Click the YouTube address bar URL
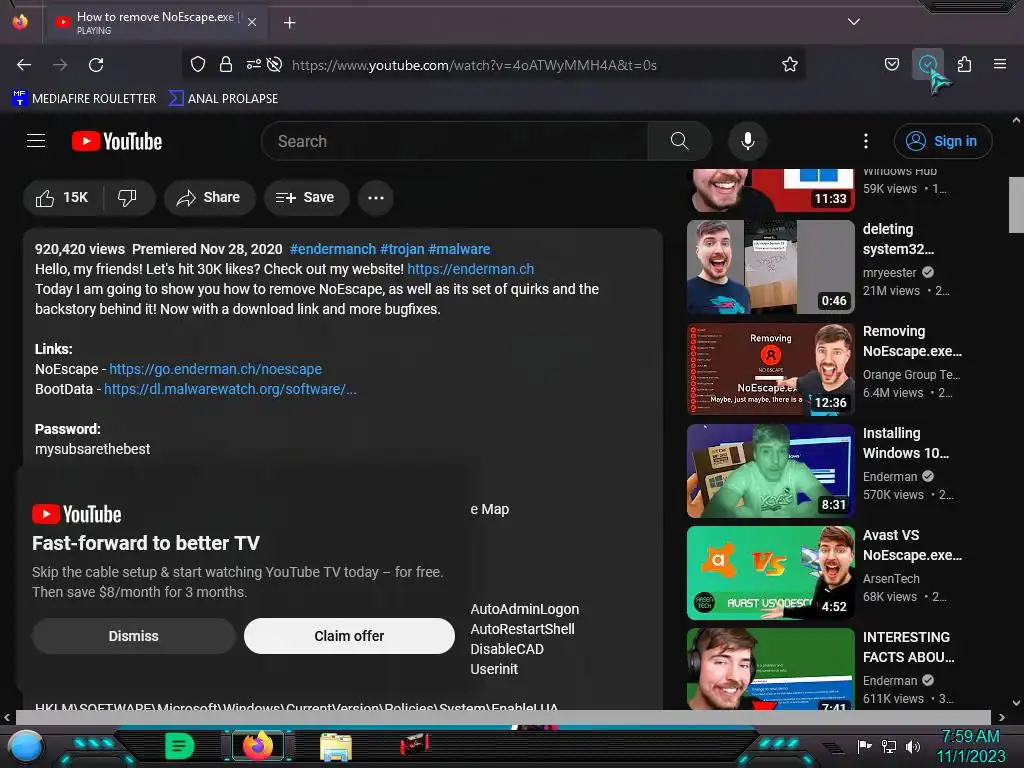Screen dimensions: 1024x768 (x=474, y=65)
